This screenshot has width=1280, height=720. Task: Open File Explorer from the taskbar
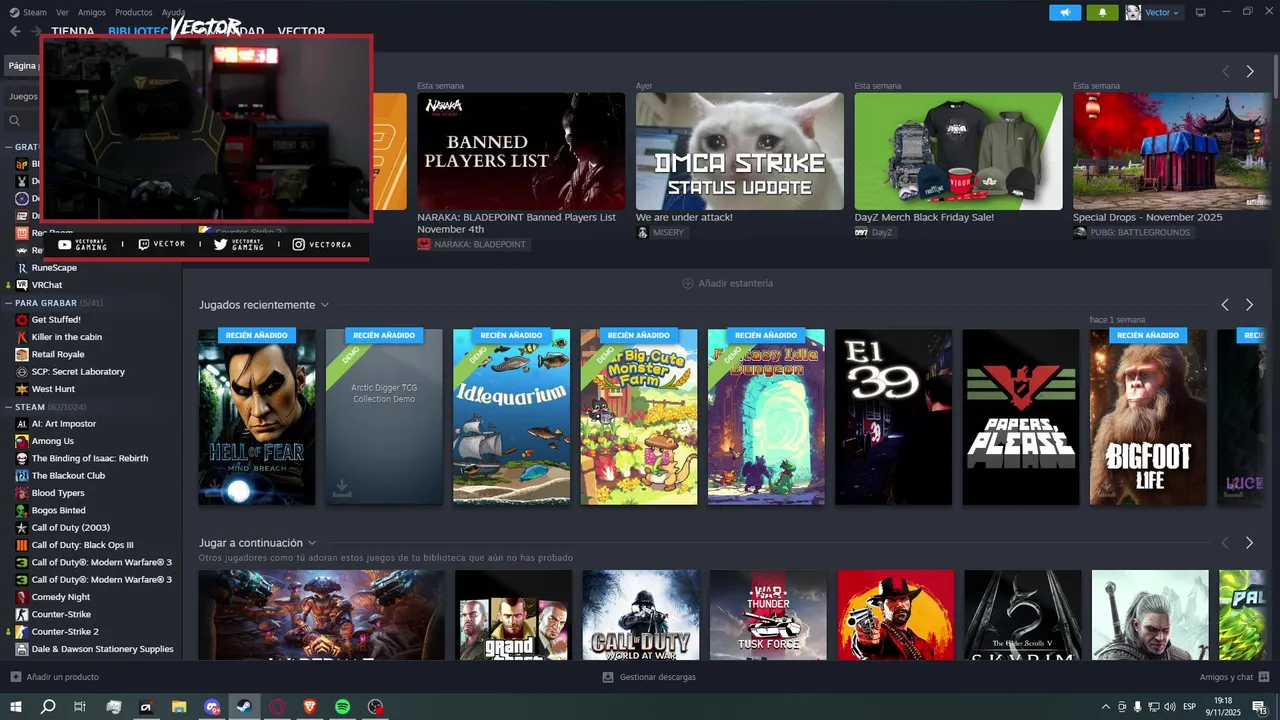pos(179,707)
